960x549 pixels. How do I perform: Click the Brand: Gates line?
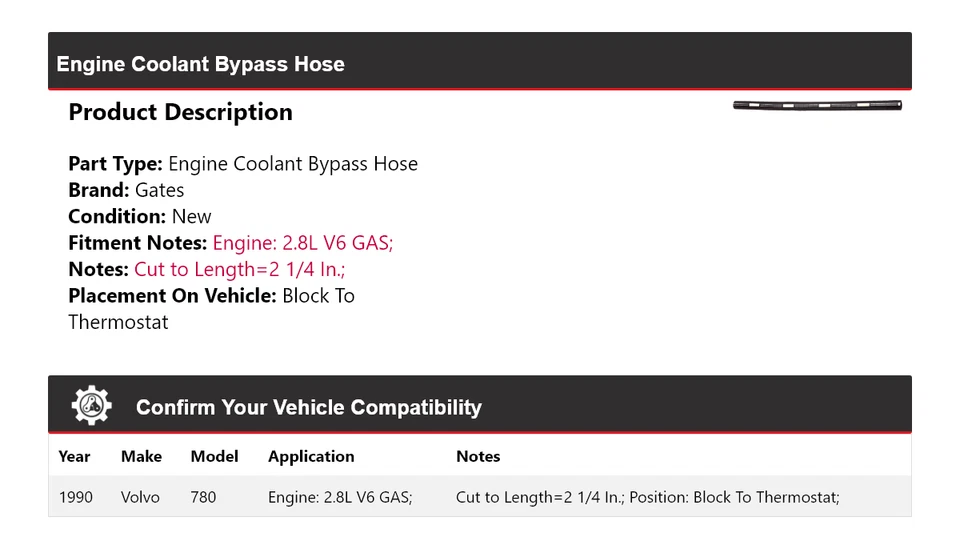pyautogui.click(x=126, y=190)
